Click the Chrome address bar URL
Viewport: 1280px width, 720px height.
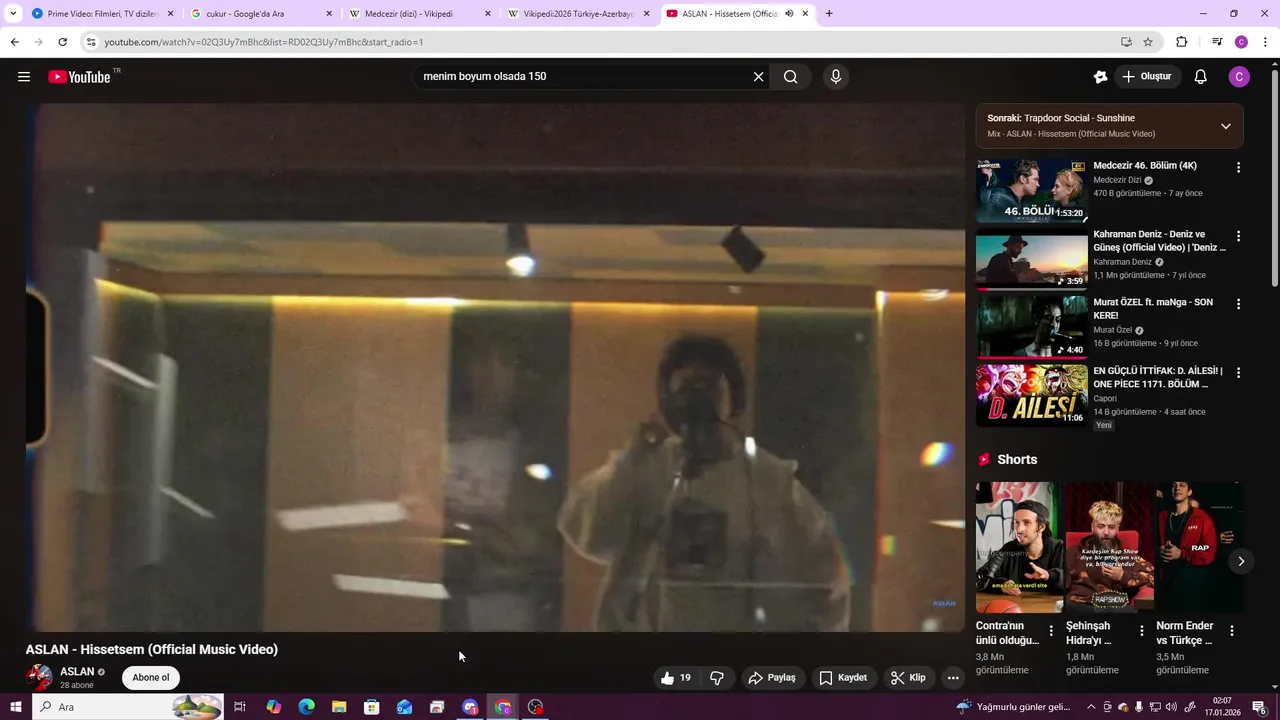[264, 42]
